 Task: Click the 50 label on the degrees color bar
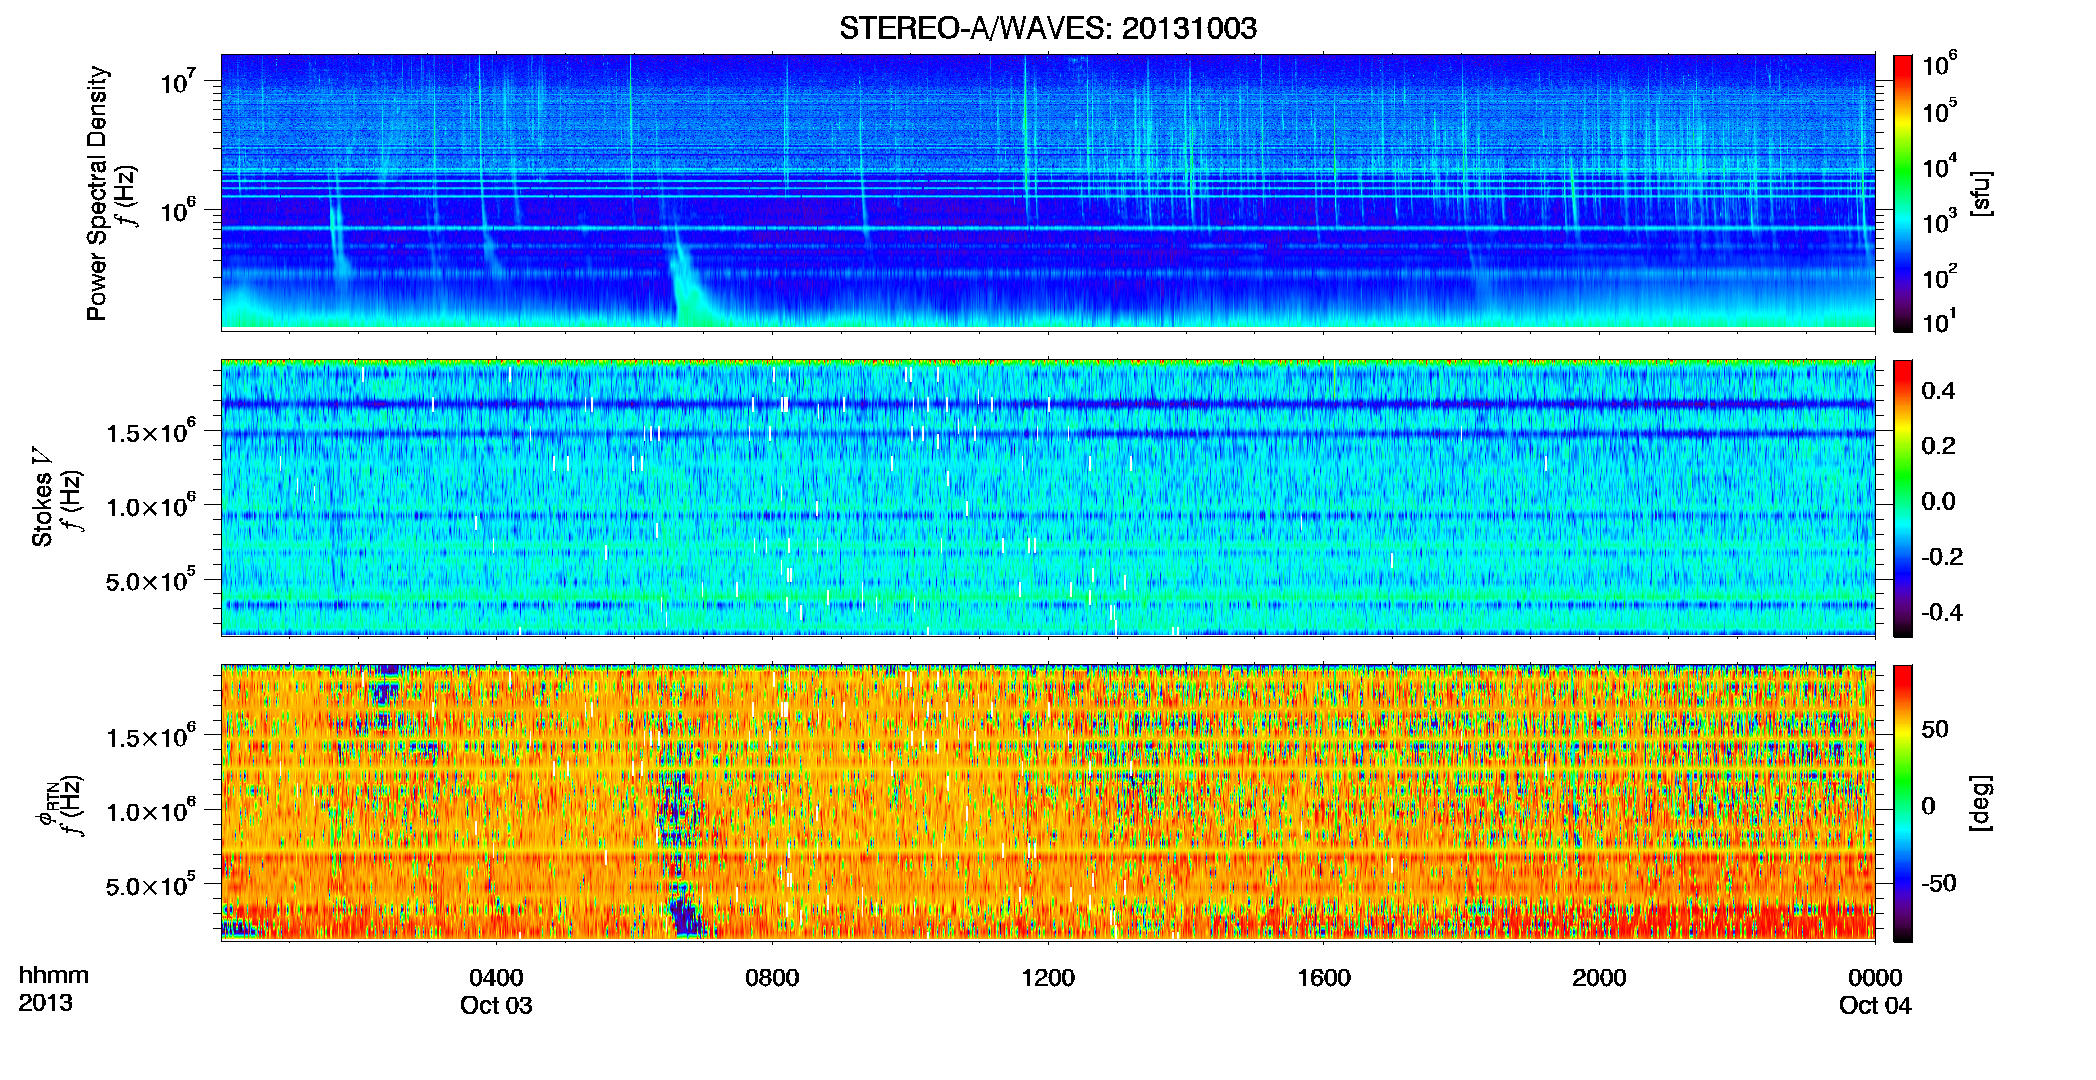[x=1935, y=729]
